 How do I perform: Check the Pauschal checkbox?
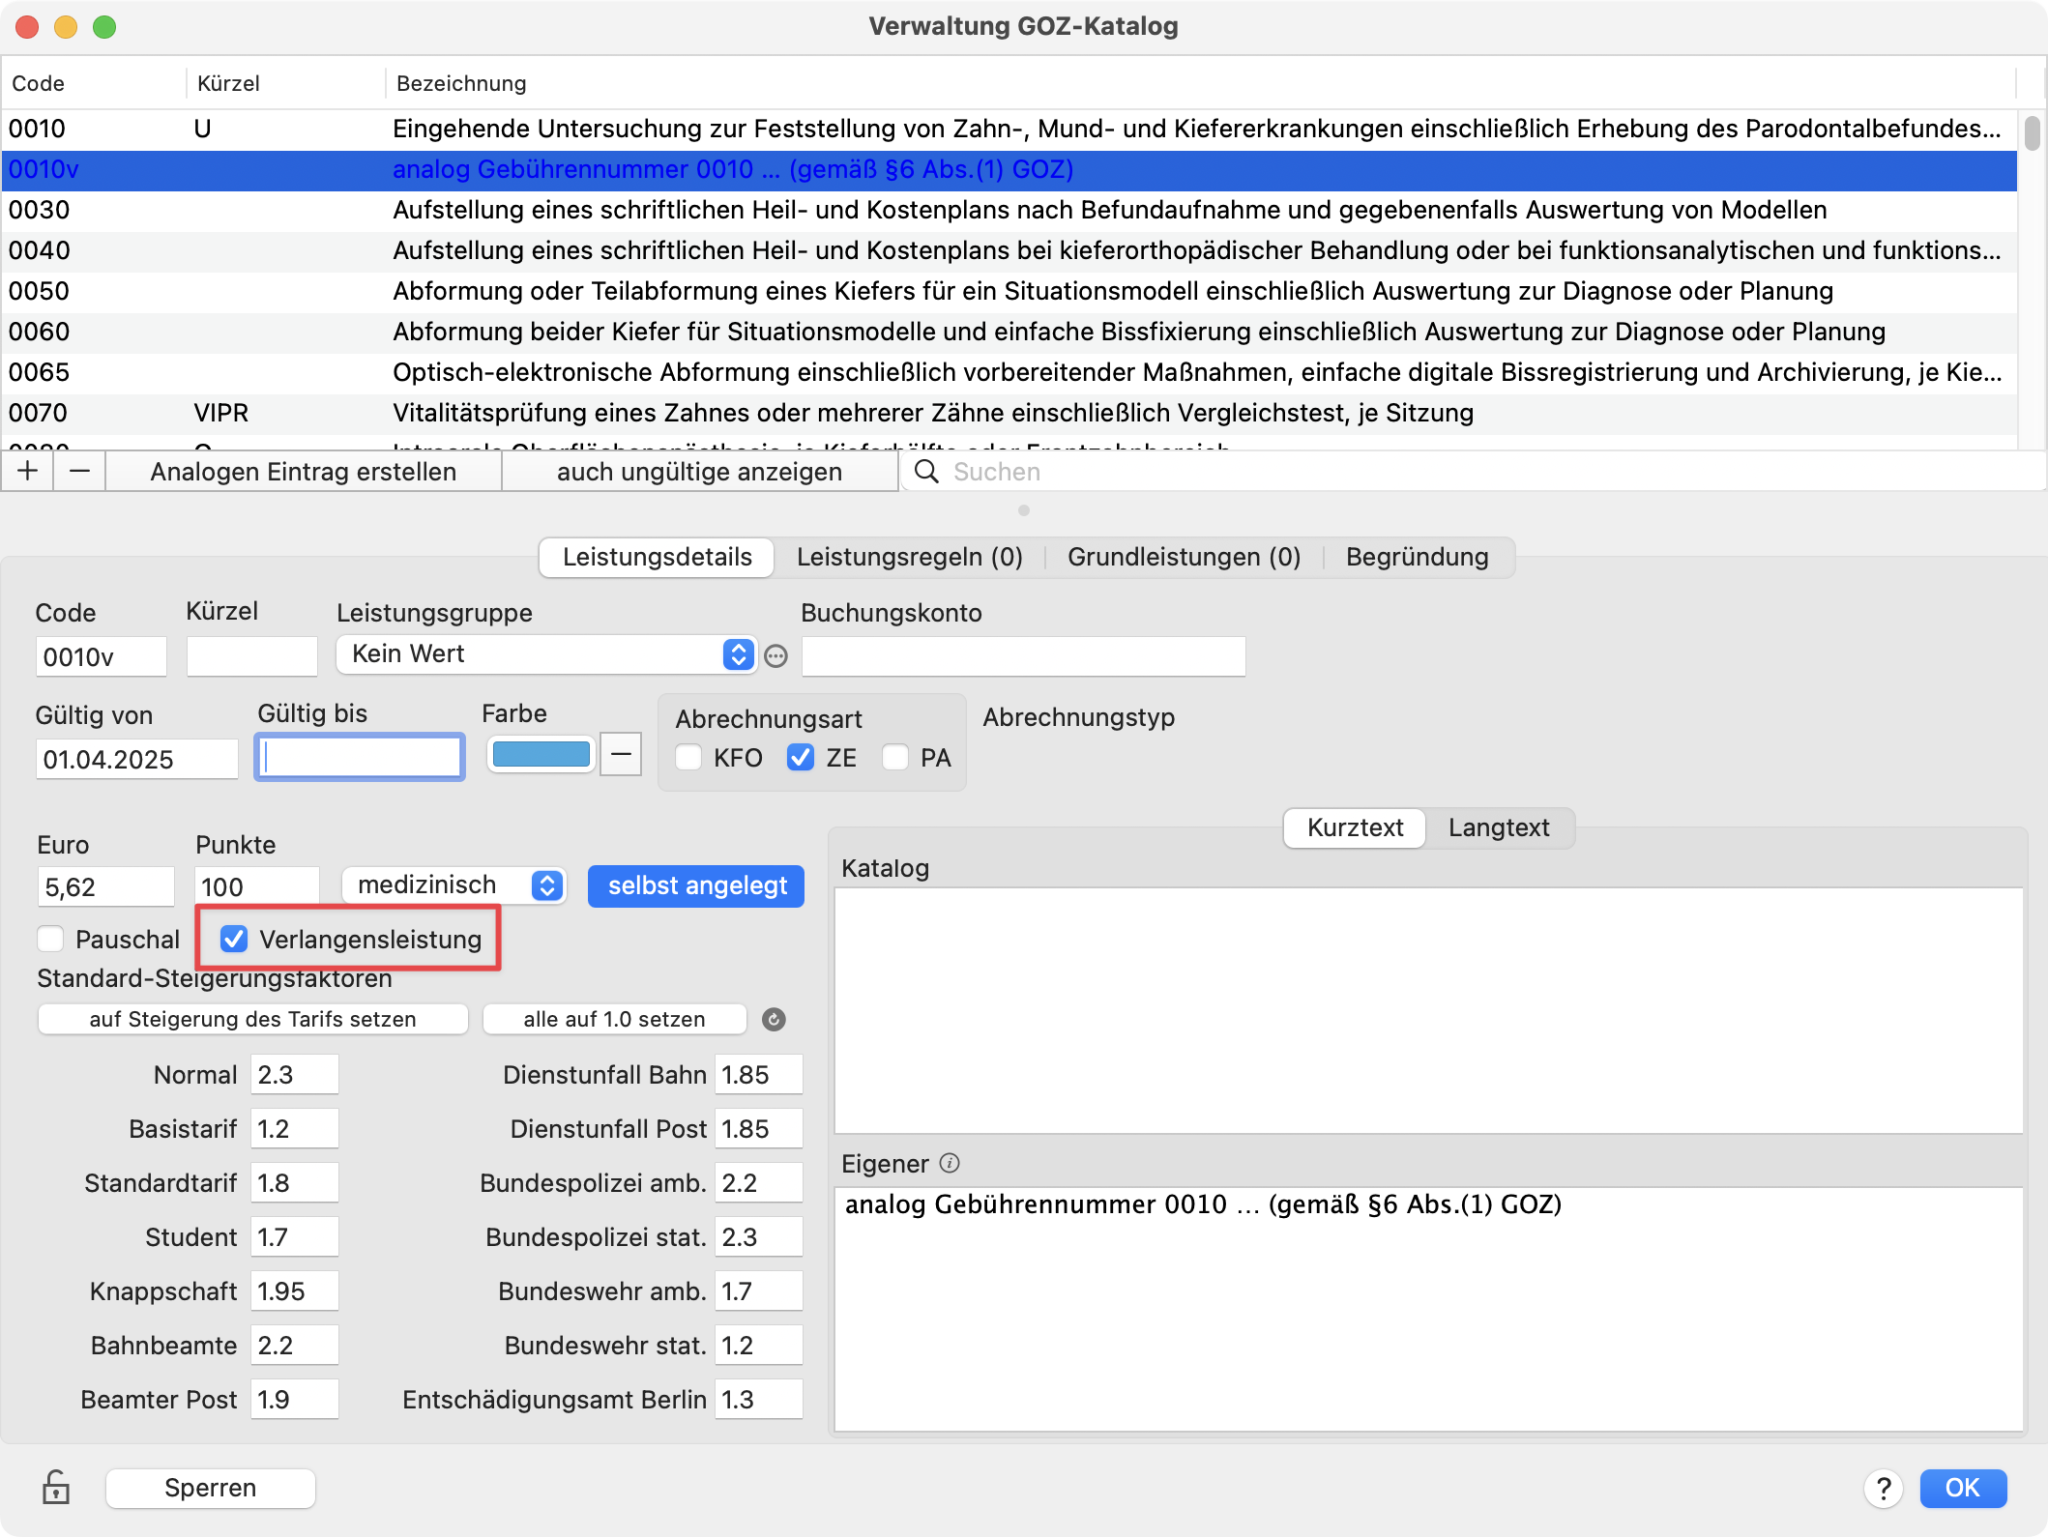(50, 939)
